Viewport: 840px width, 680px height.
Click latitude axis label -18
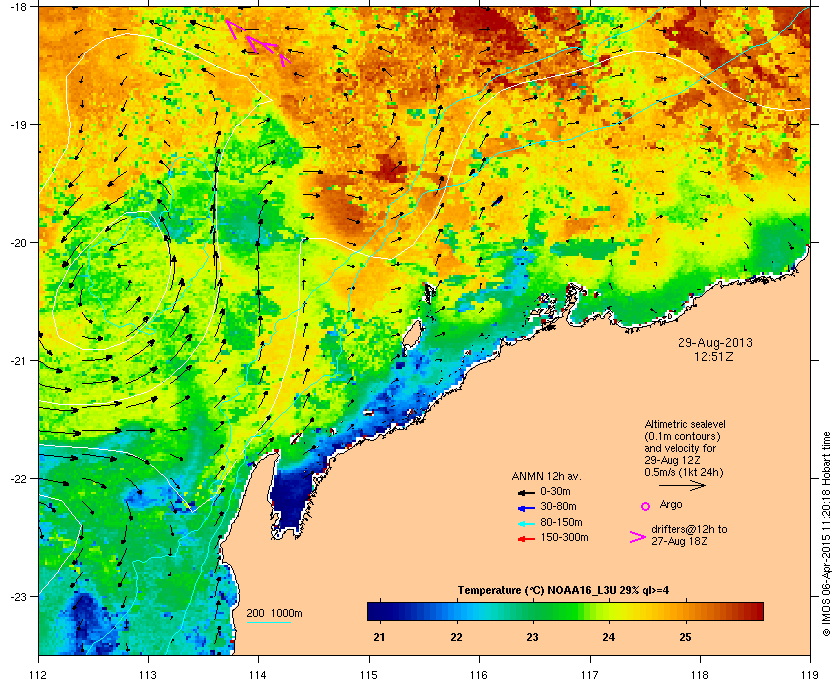(18, 7)
